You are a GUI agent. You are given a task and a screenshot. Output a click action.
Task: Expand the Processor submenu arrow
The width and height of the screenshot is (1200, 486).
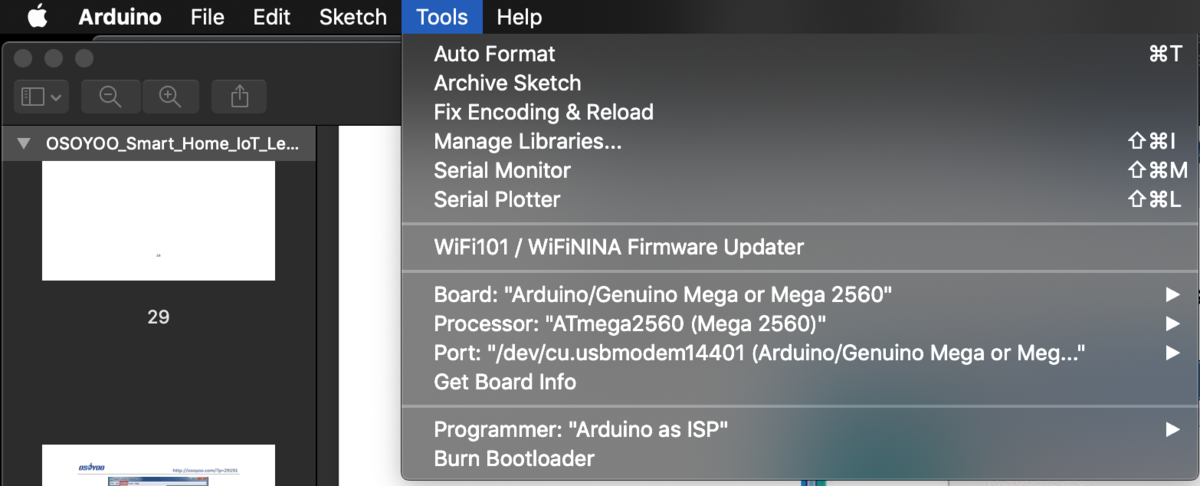(x=1172, y=324)
